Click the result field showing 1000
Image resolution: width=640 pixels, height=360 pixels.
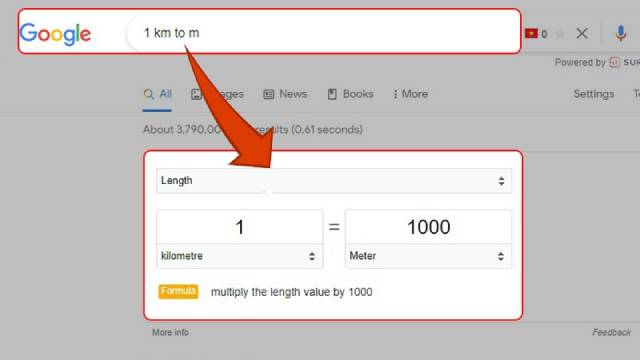pos(428,227)
